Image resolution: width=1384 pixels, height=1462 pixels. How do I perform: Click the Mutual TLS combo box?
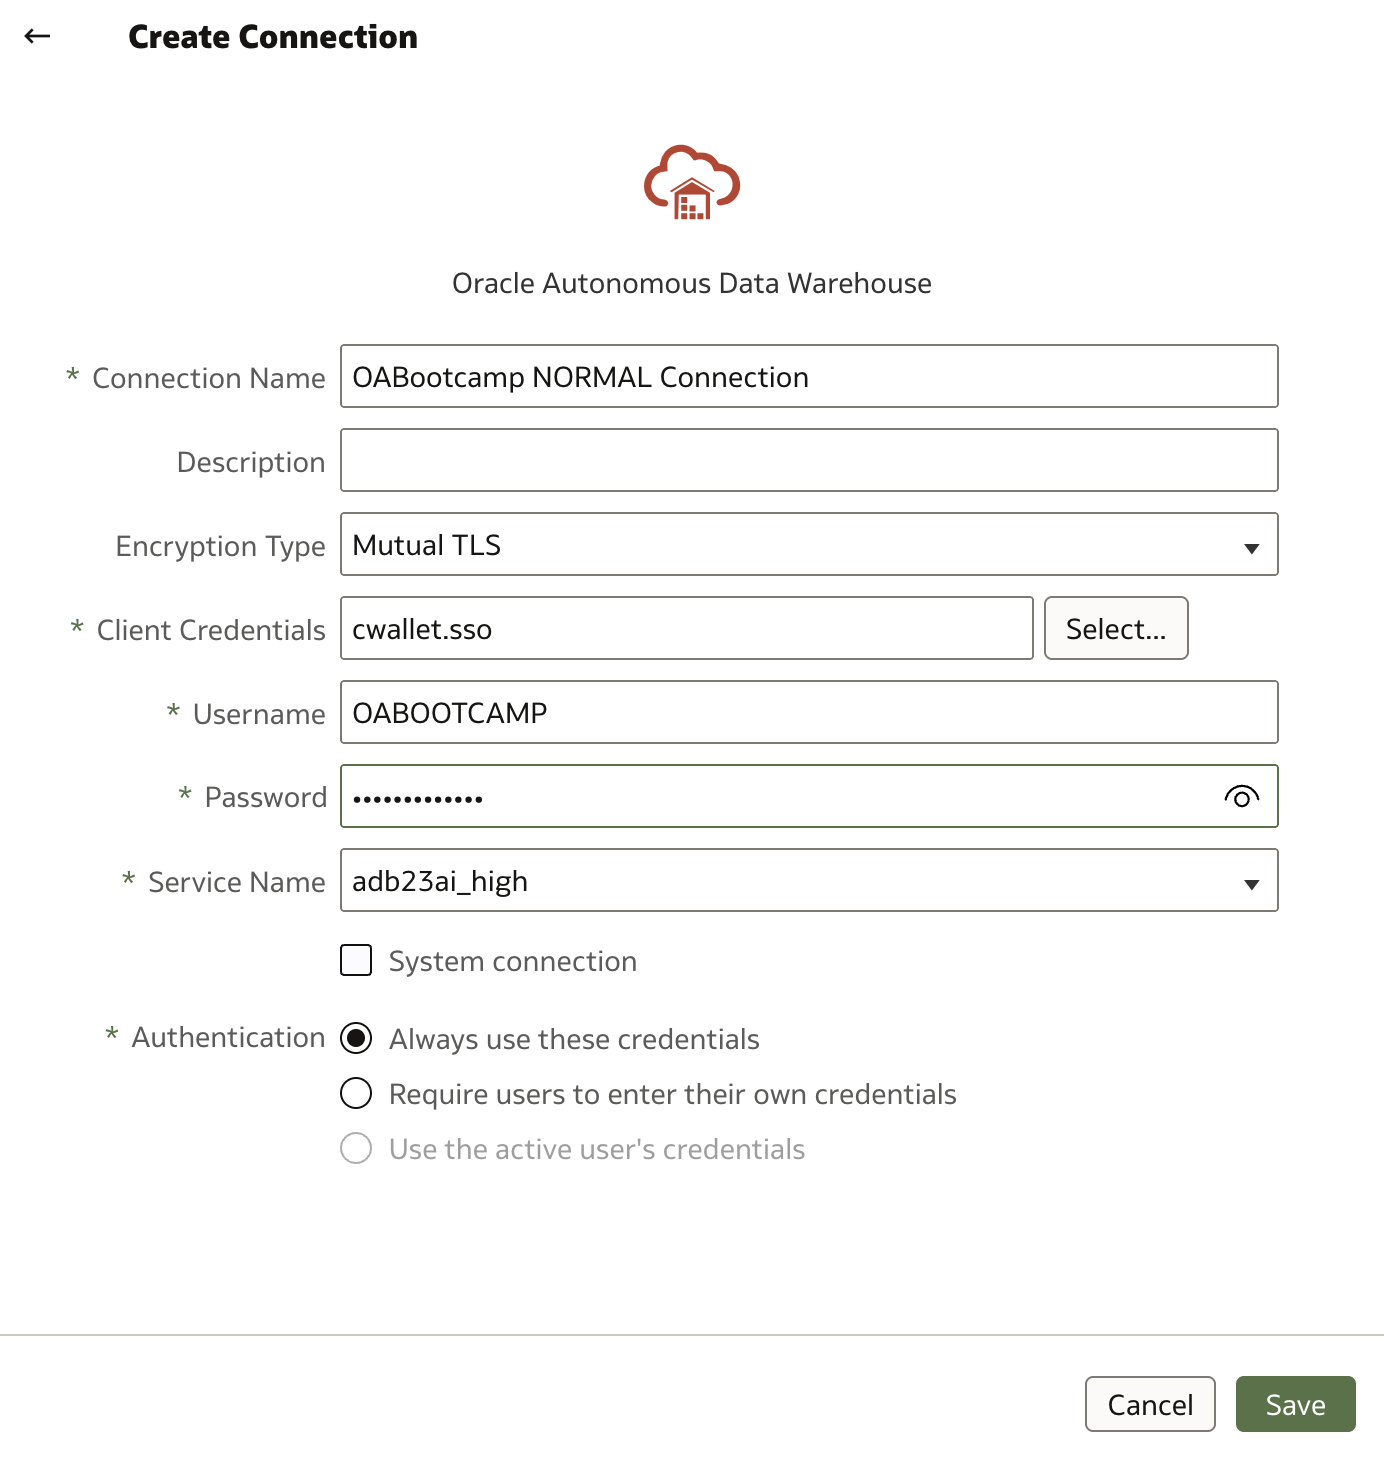click(x=809, y=544)
